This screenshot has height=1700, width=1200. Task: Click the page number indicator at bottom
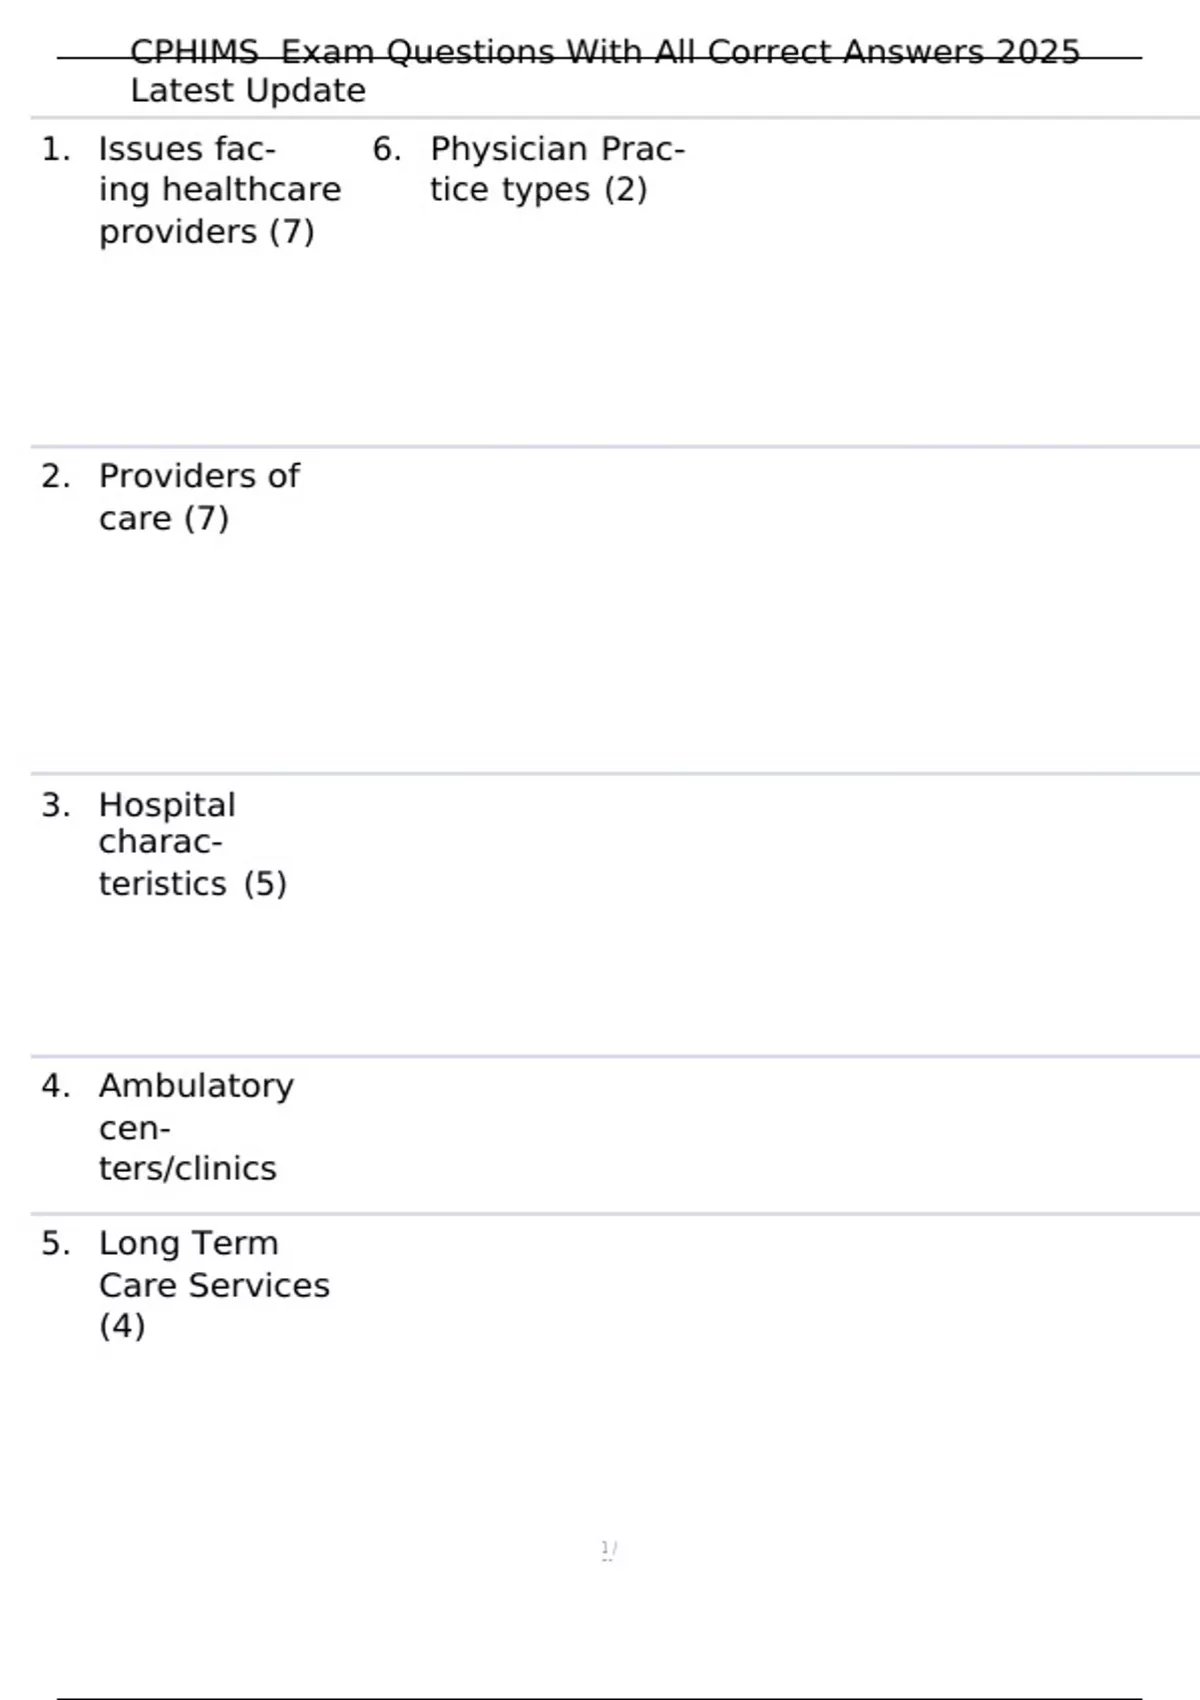tap(608, 1550)
